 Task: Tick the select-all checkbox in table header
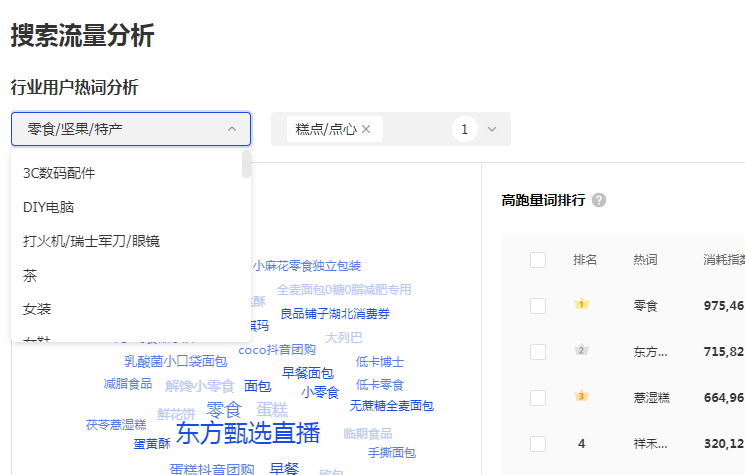pos(538,260)
